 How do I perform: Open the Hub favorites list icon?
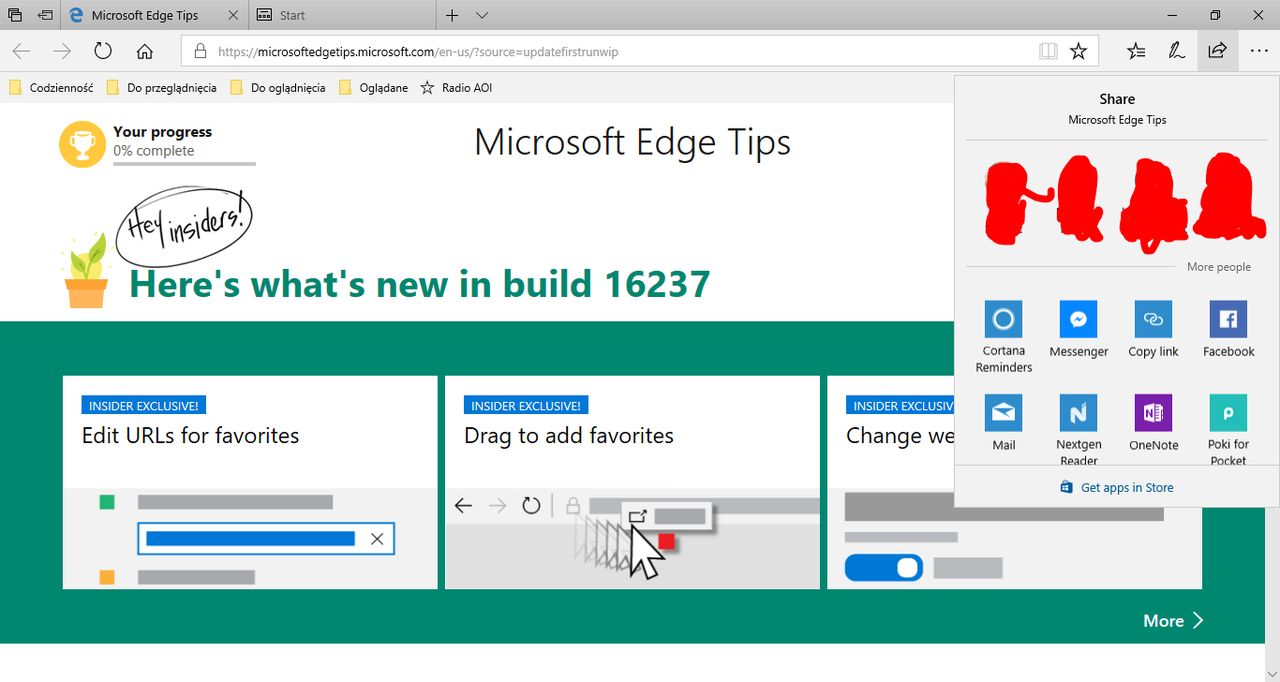click(1136, 51)
